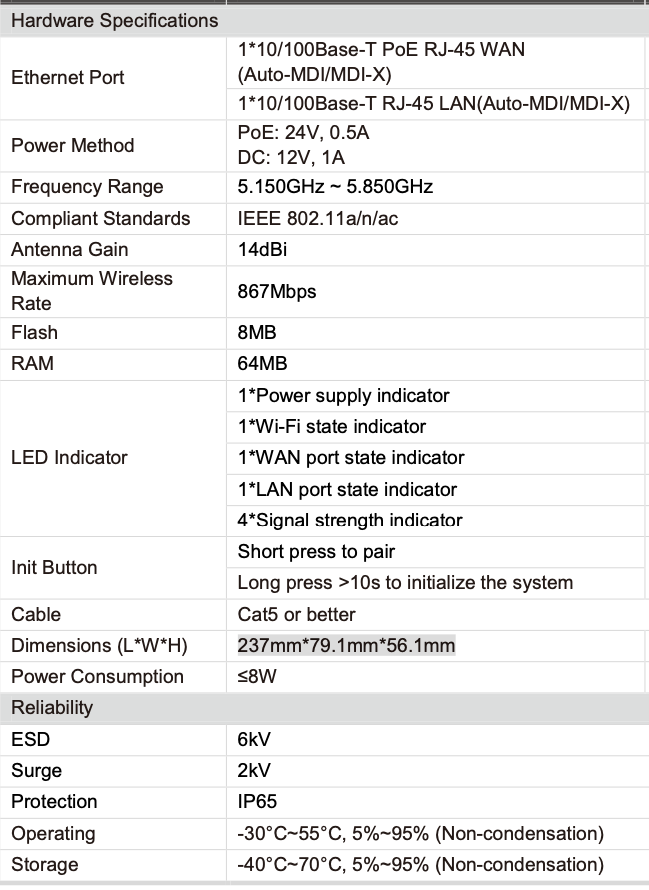Click the Storage temperature range value
Screen dimensions: 649x890
pos(421,864)
